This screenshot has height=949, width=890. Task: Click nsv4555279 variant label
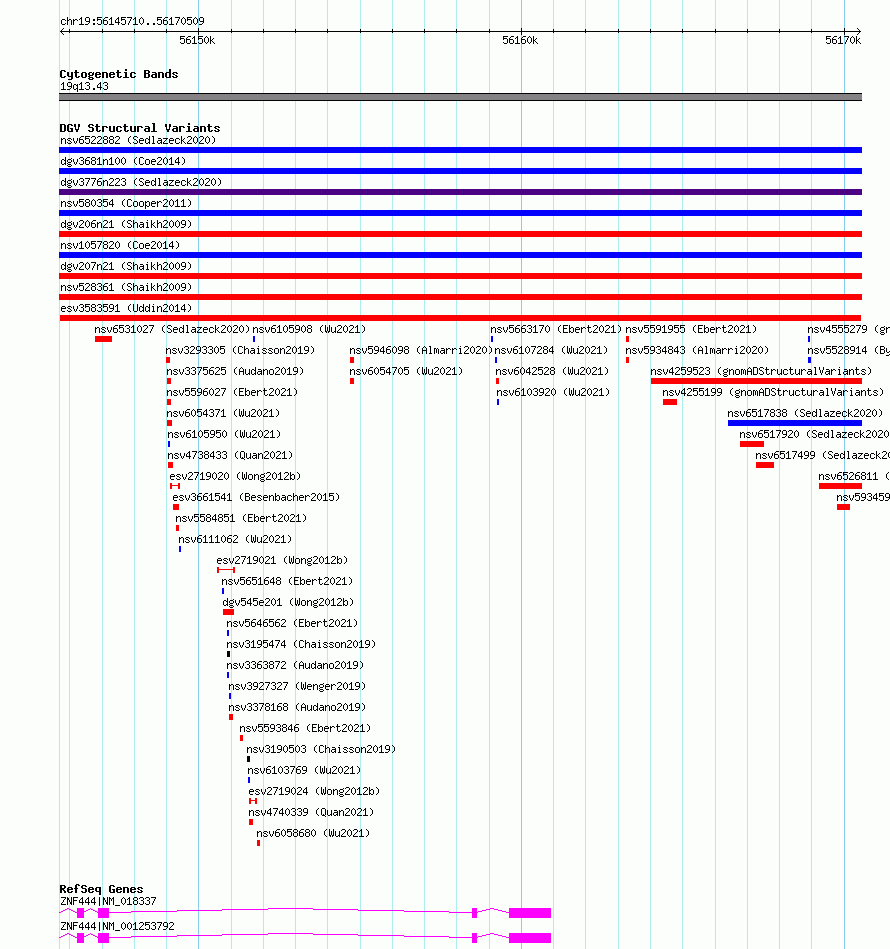(x=848, y=329)
